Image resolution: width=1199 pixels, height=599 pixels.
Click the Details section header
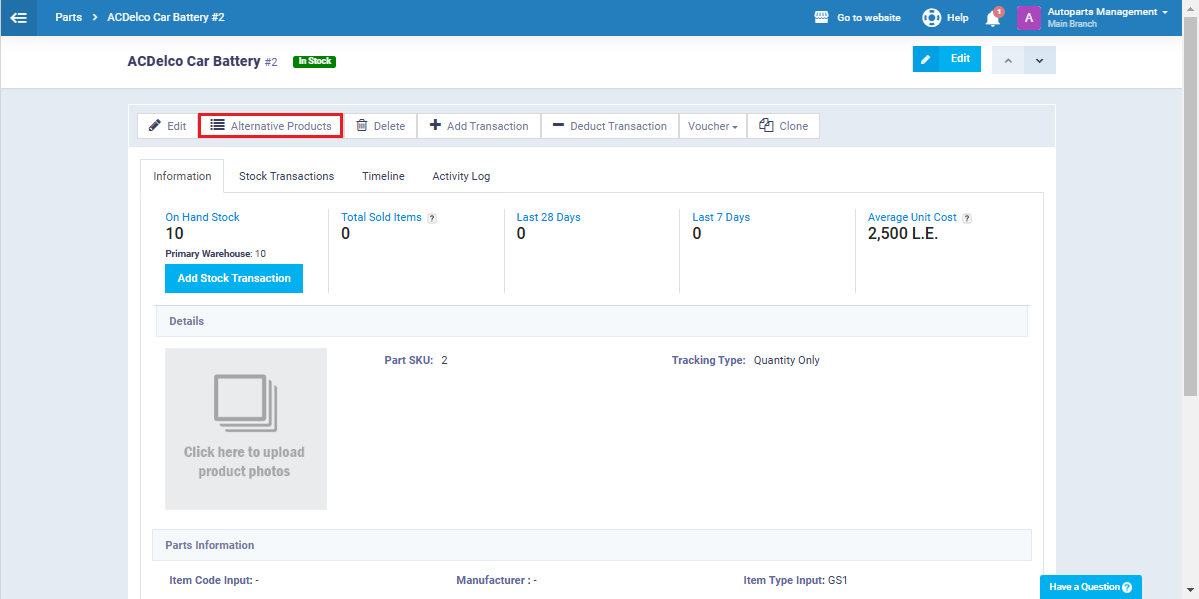click(x=592, y=321)
